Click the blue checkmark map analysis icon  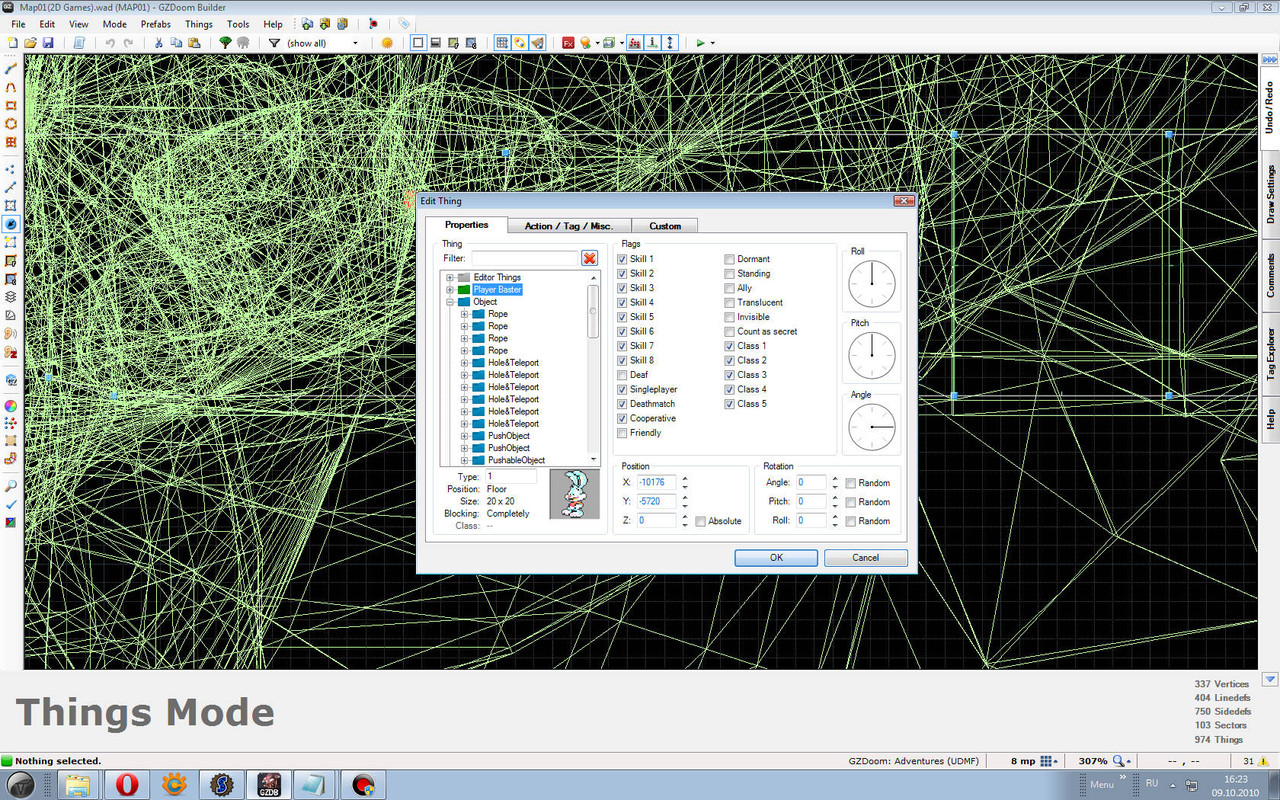coord(11,504)
